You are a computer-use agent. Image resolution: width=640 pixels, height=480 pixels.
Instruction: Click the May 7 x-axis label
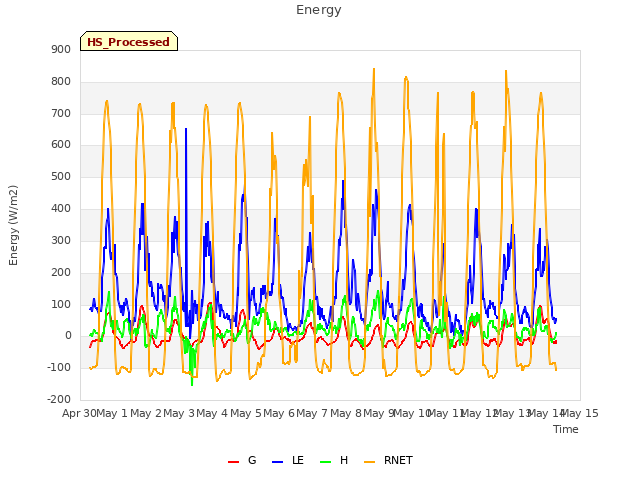pyautogui.click(x=312, y=414)
